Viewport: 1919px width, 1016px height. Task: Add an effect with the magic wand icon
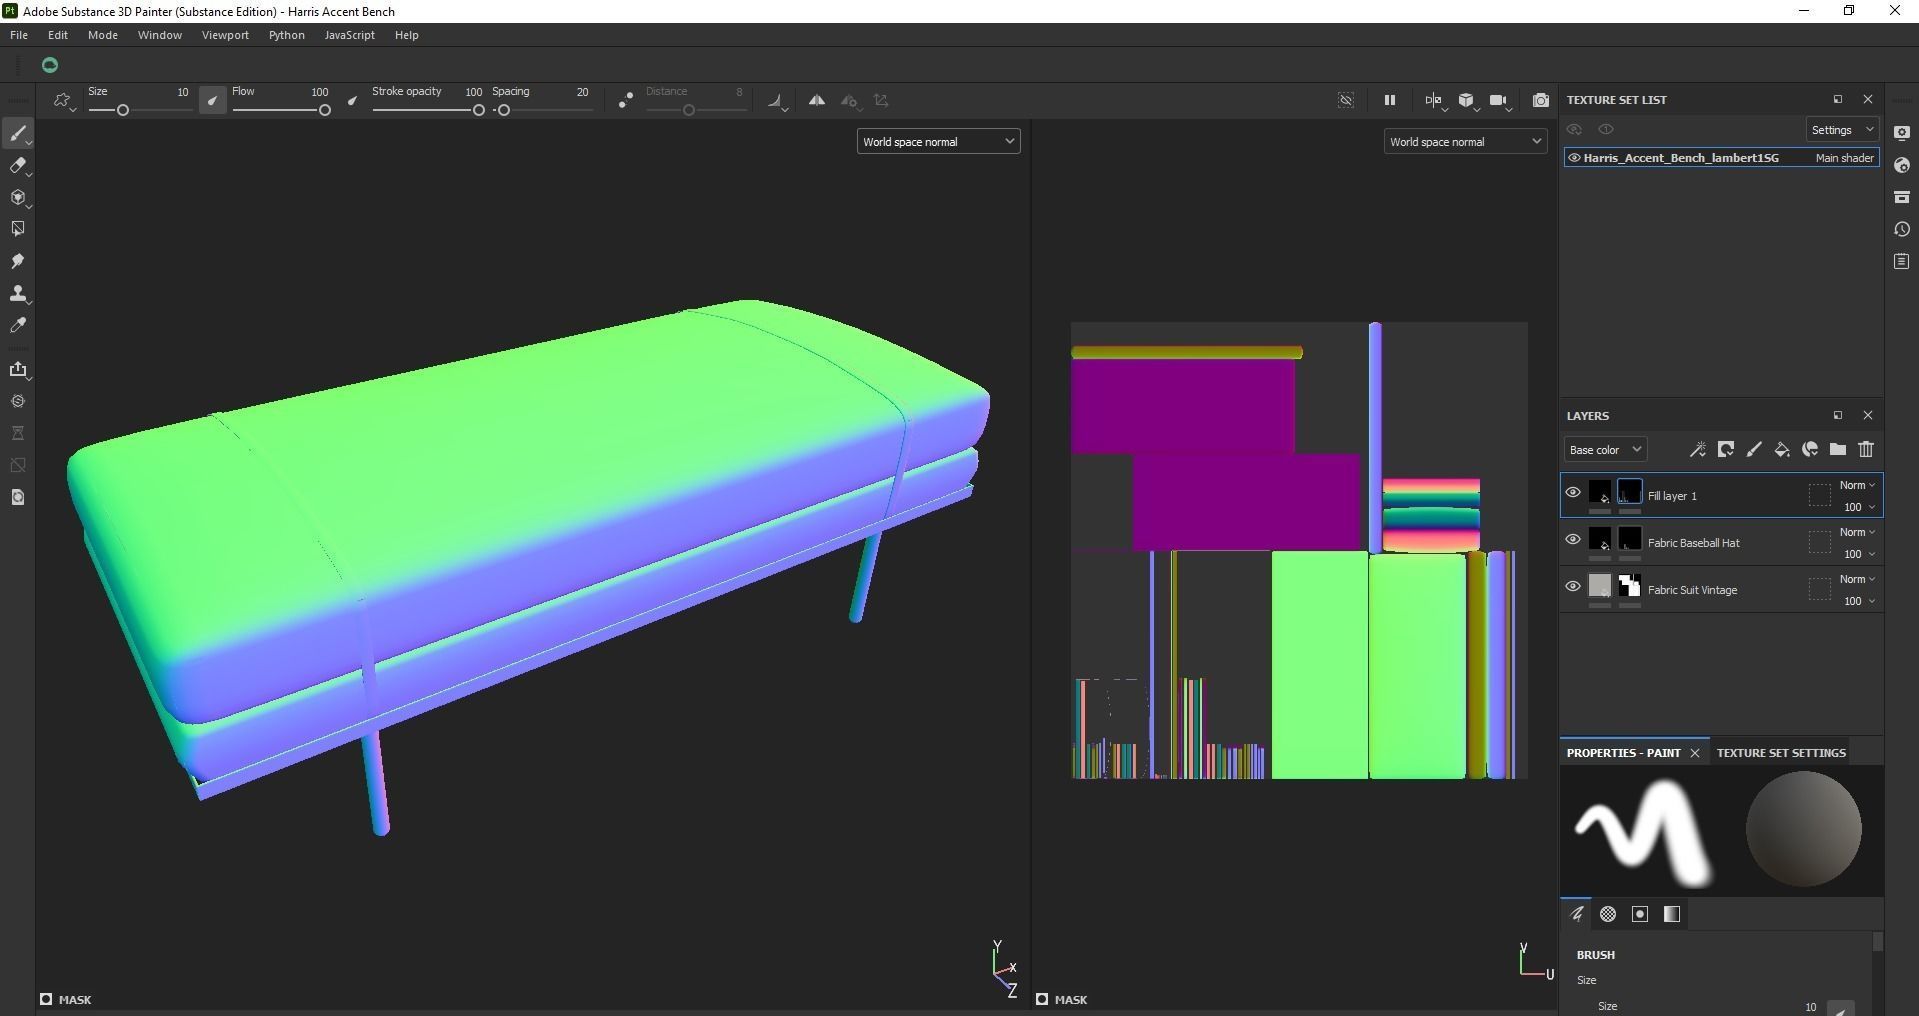tap(1697, 450)
